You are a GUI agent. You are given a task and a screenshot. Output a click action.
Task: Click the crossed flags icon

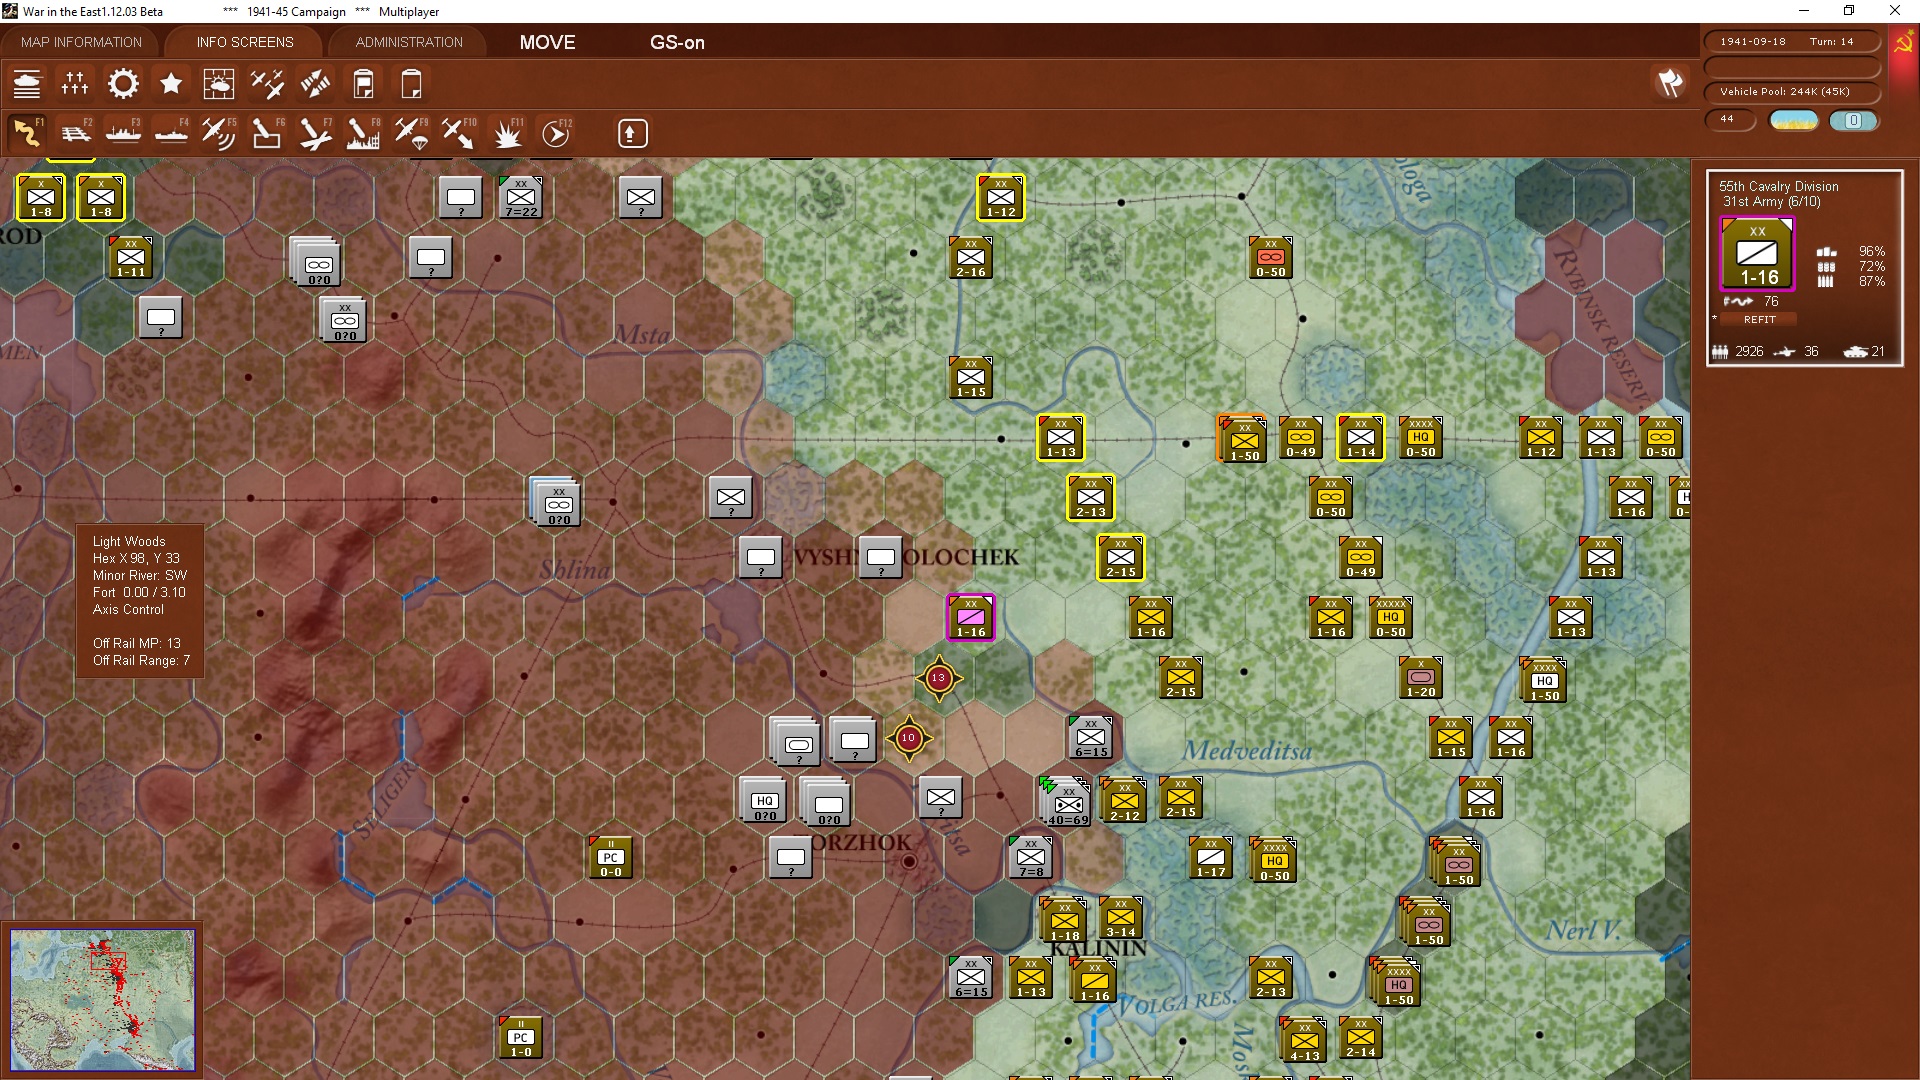tap(1670, 83)
